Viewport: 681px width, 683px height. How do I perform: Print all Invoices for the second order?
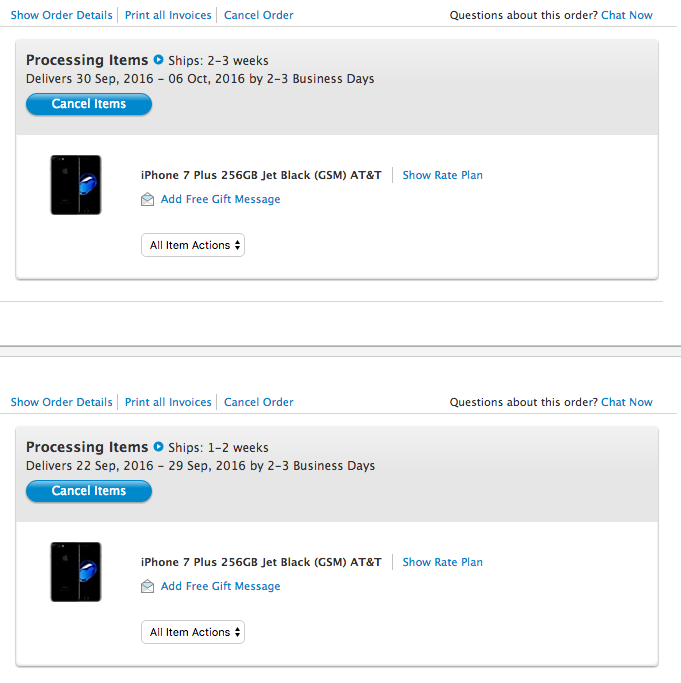coord(168,402)
